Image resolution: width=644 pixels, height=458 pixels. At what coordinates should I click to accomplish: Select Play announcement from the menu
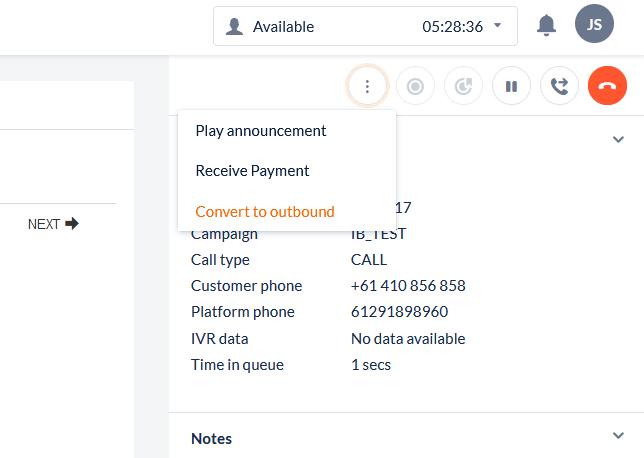click(x=261, y=131)
